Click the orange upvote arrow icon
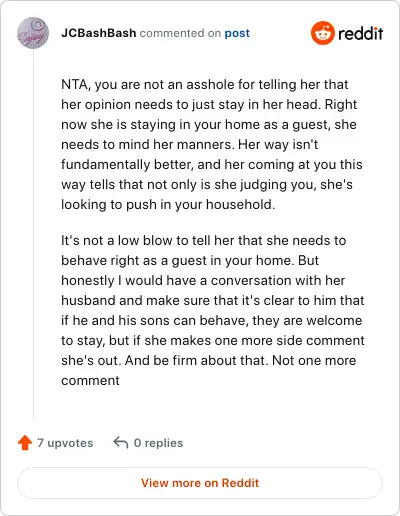 (25, 443)
